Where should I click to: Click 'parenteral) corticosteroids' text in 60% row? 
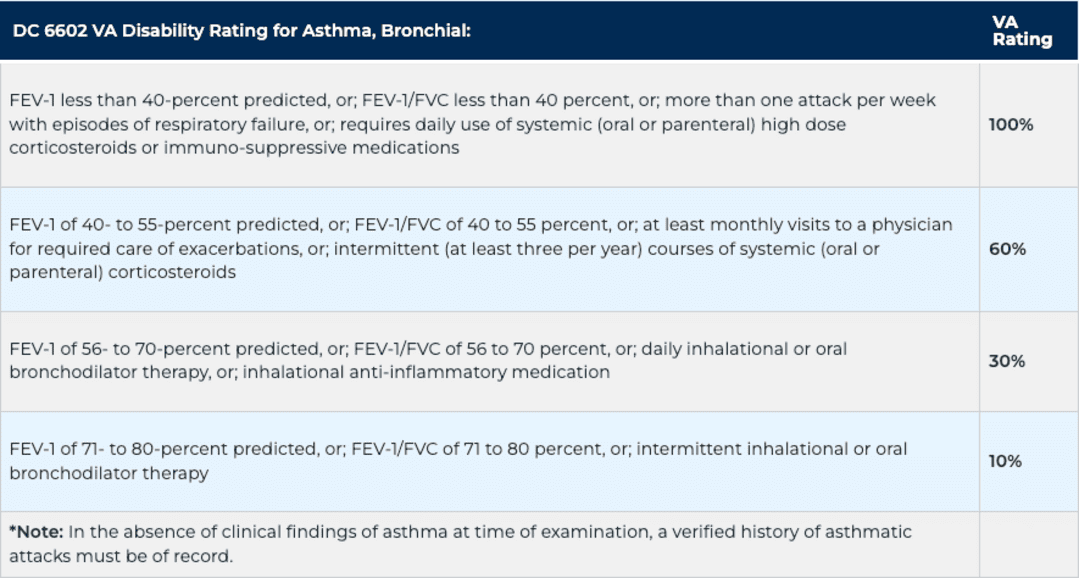(122, 272)
